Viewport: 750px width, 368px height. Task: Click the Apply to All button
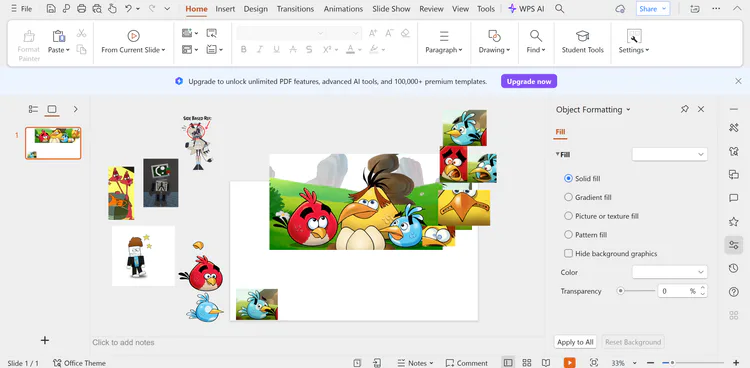(x=575, y=342)
